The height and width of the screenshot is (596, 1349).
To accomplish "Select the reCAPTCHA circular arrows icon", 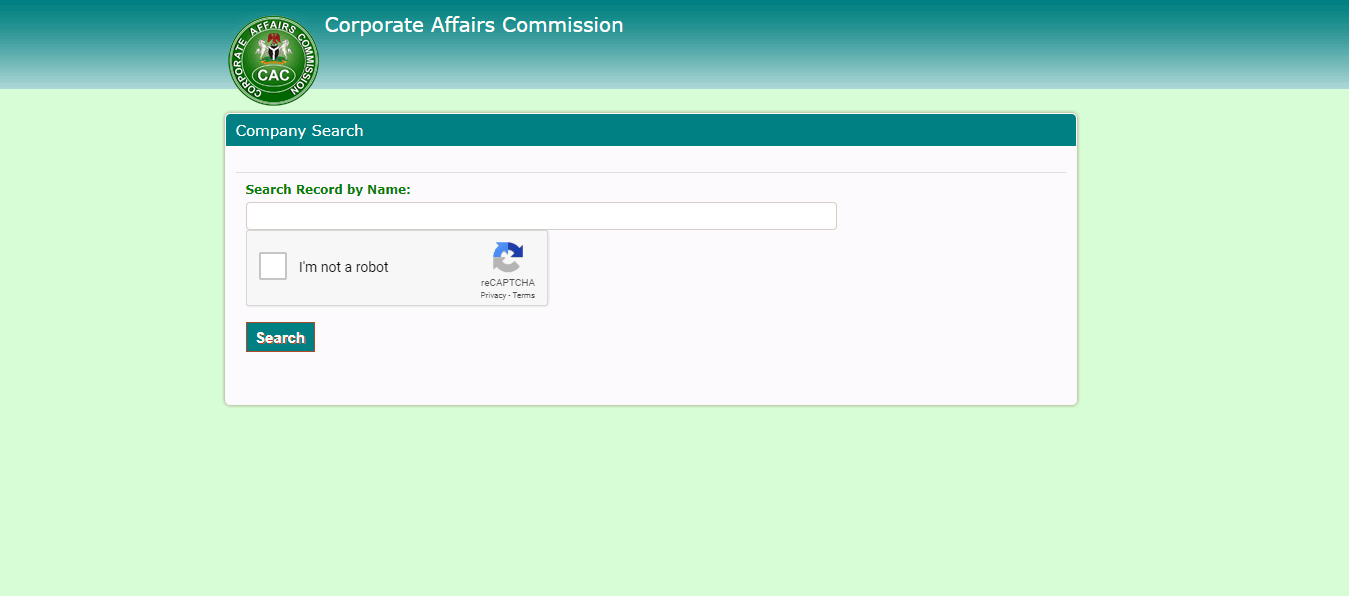I will (508, 258).
